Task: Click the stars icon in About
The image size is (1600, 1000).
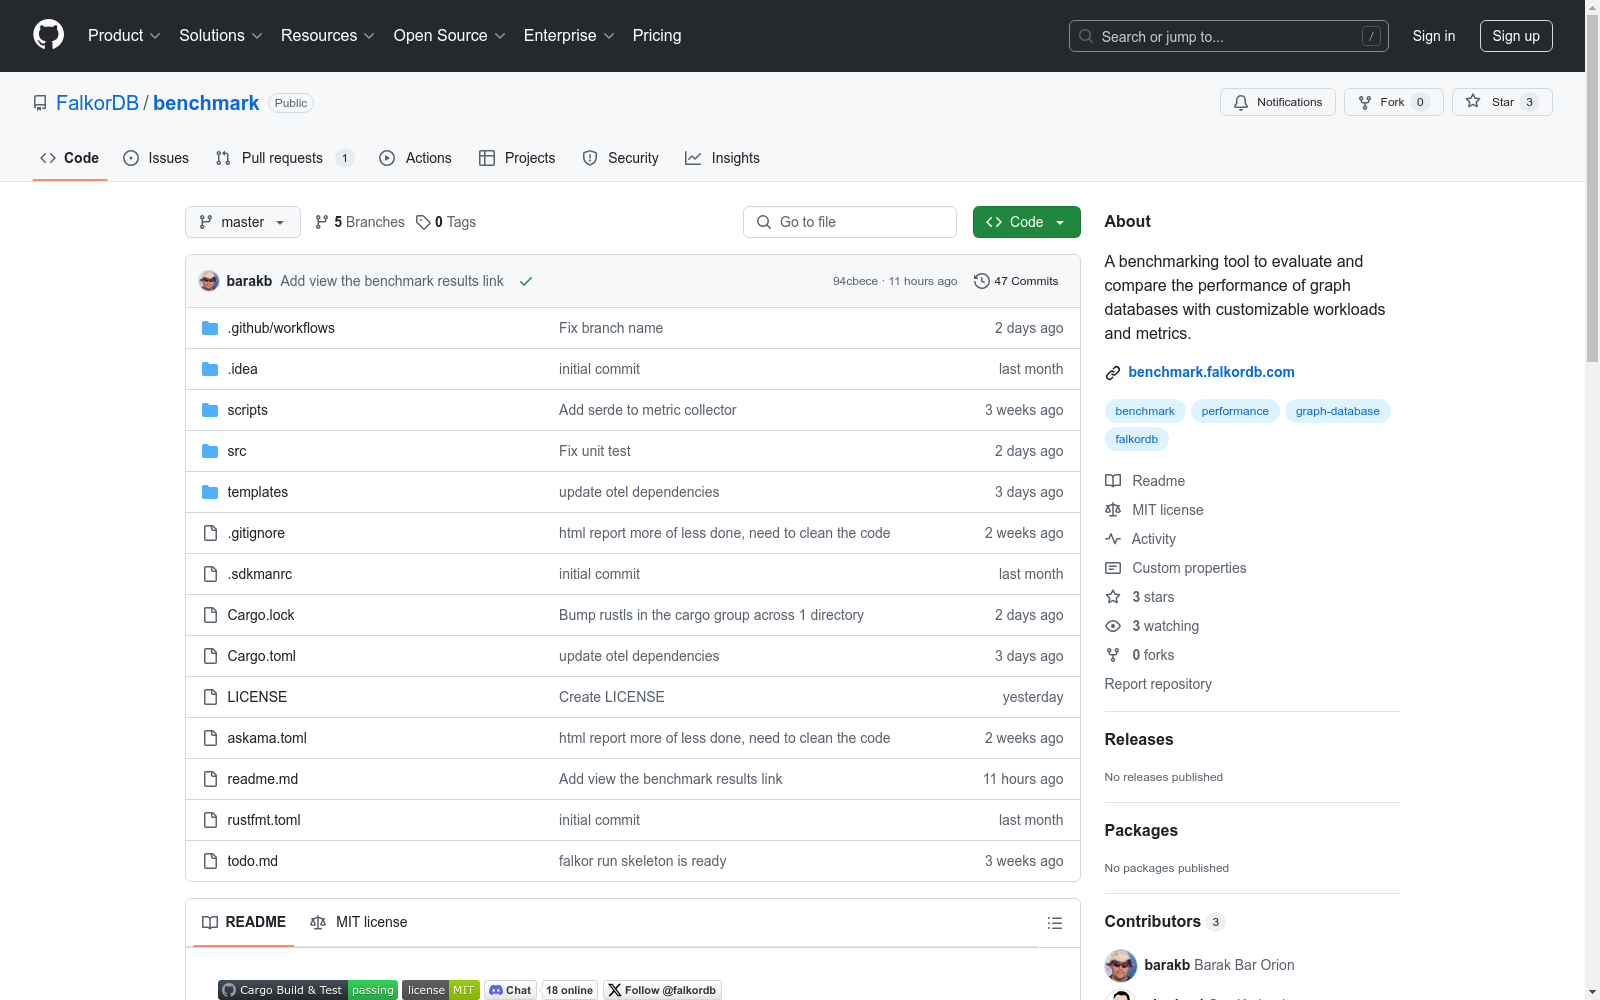Action: (x=1113, y=597)
